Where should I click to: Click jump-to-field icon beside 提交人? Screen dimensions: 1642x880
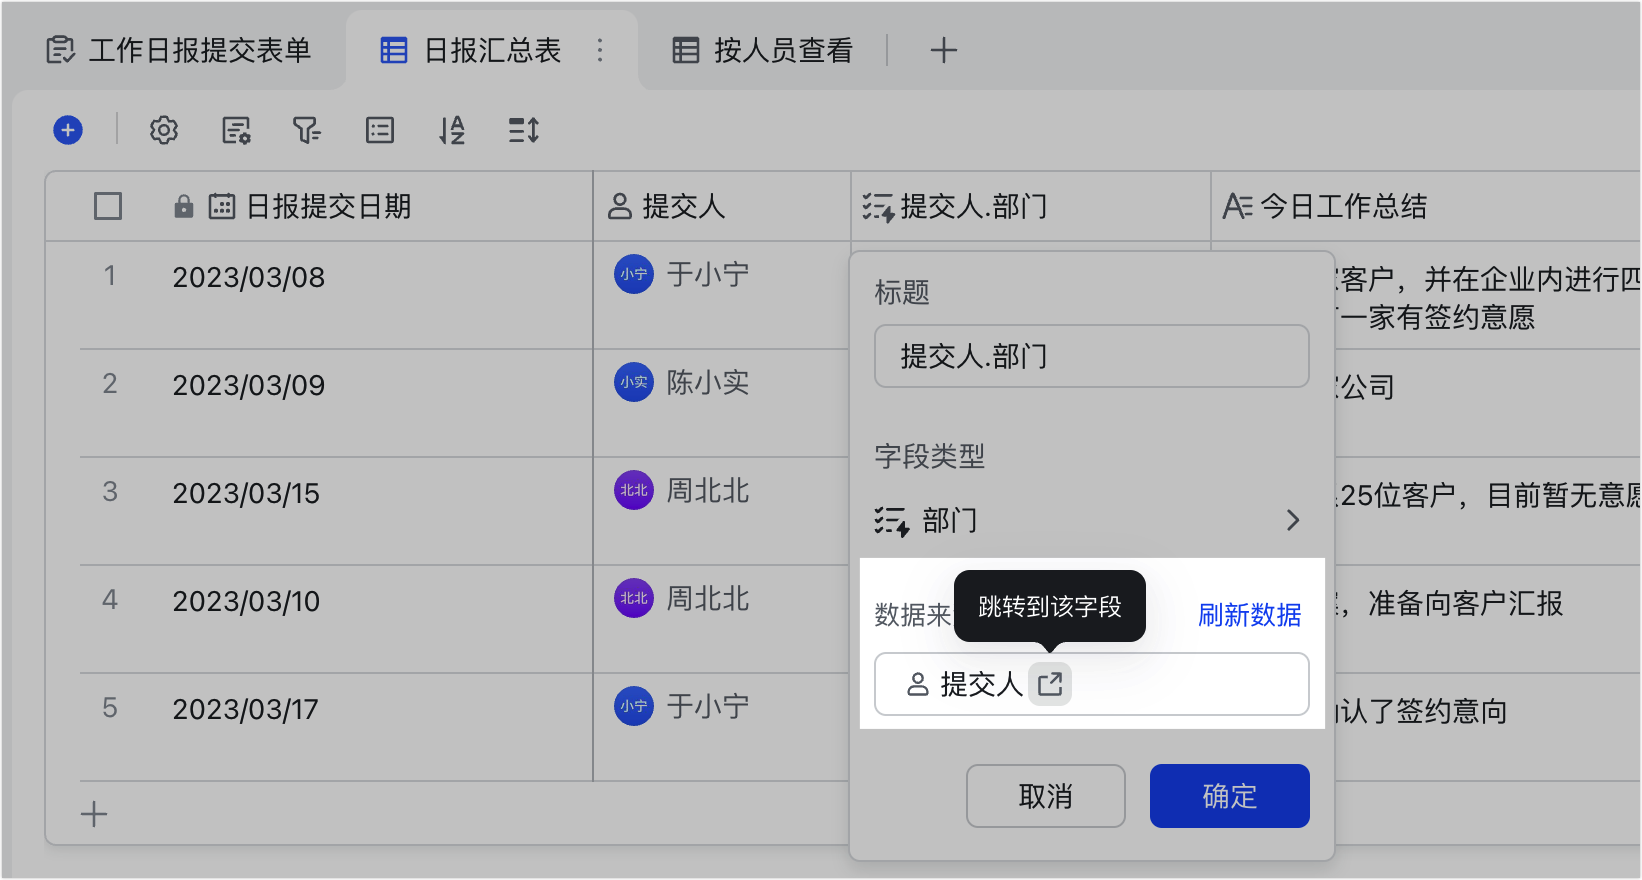[1050, 684]
